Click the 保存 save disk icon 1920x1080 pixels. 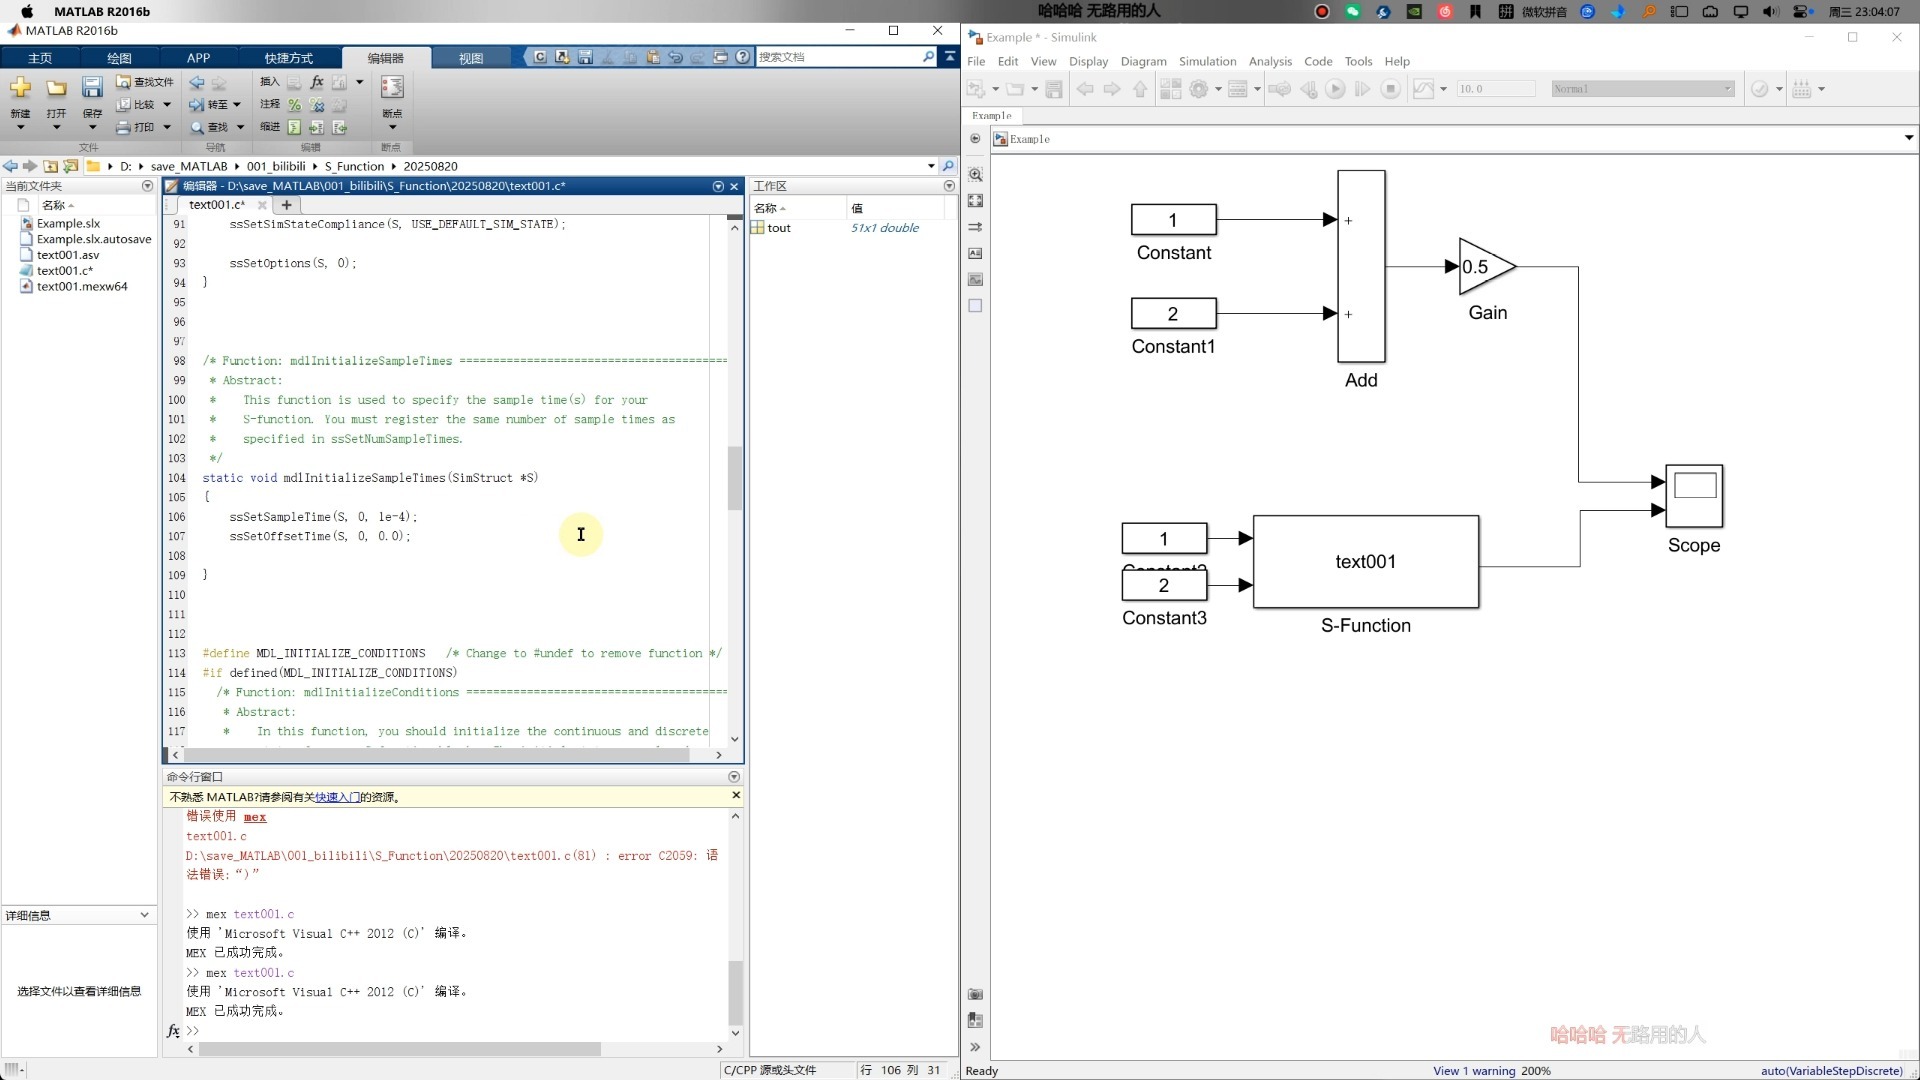click(x=92, y=88)
